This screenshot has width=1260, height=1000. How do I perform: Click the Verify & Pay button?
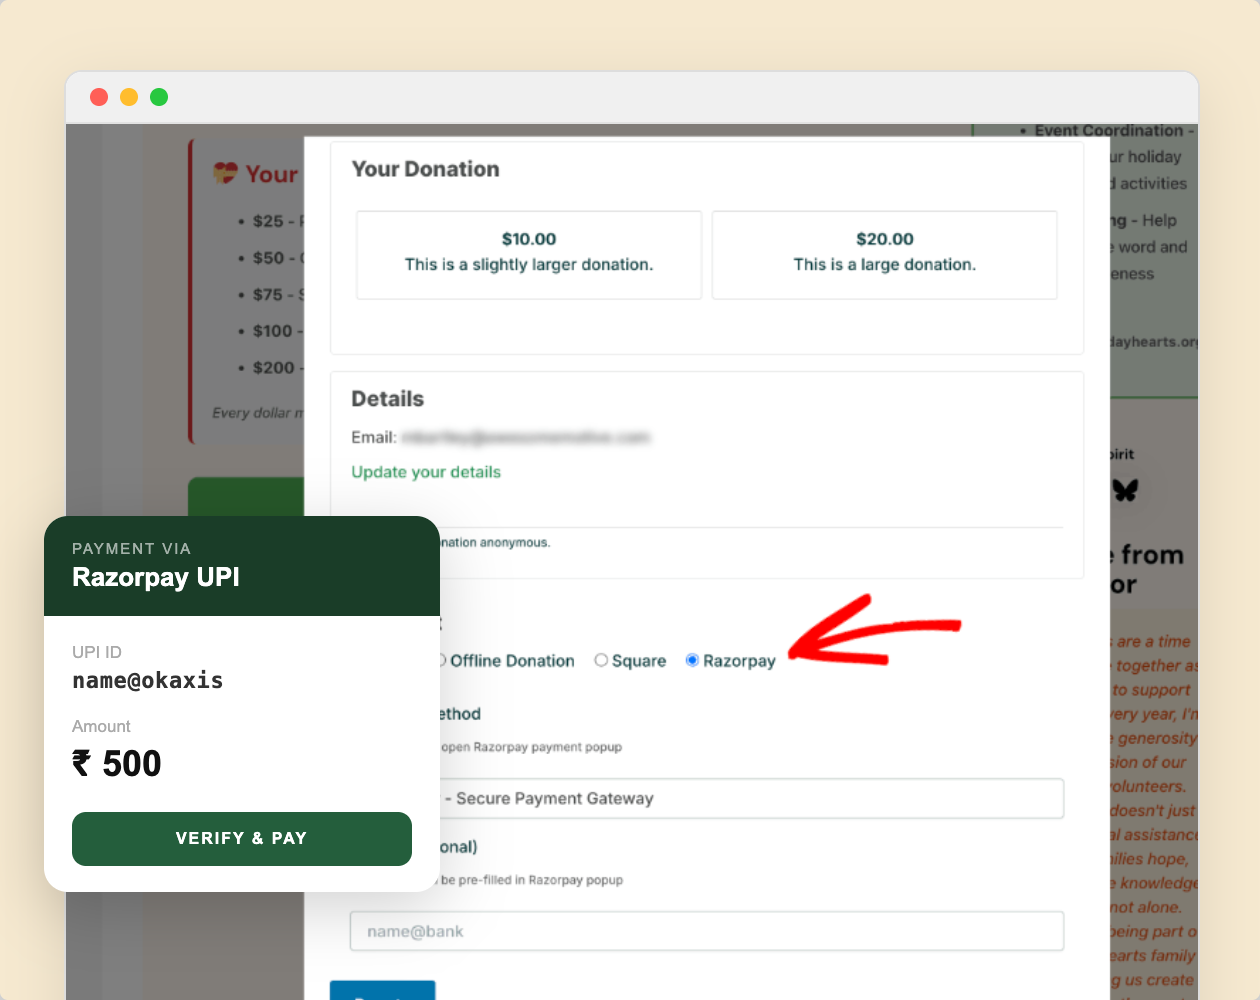[x=242, y=839]
